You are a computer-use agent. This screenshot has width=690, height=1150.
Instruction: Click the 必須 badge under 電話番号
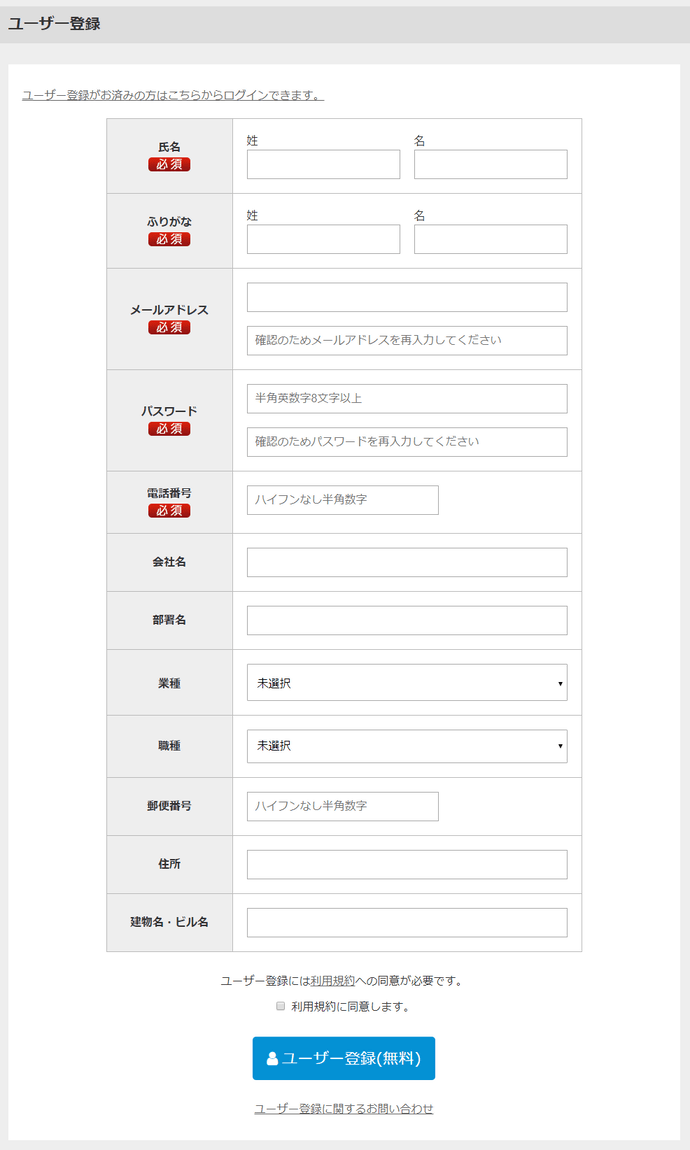click(x=169, y=510)
